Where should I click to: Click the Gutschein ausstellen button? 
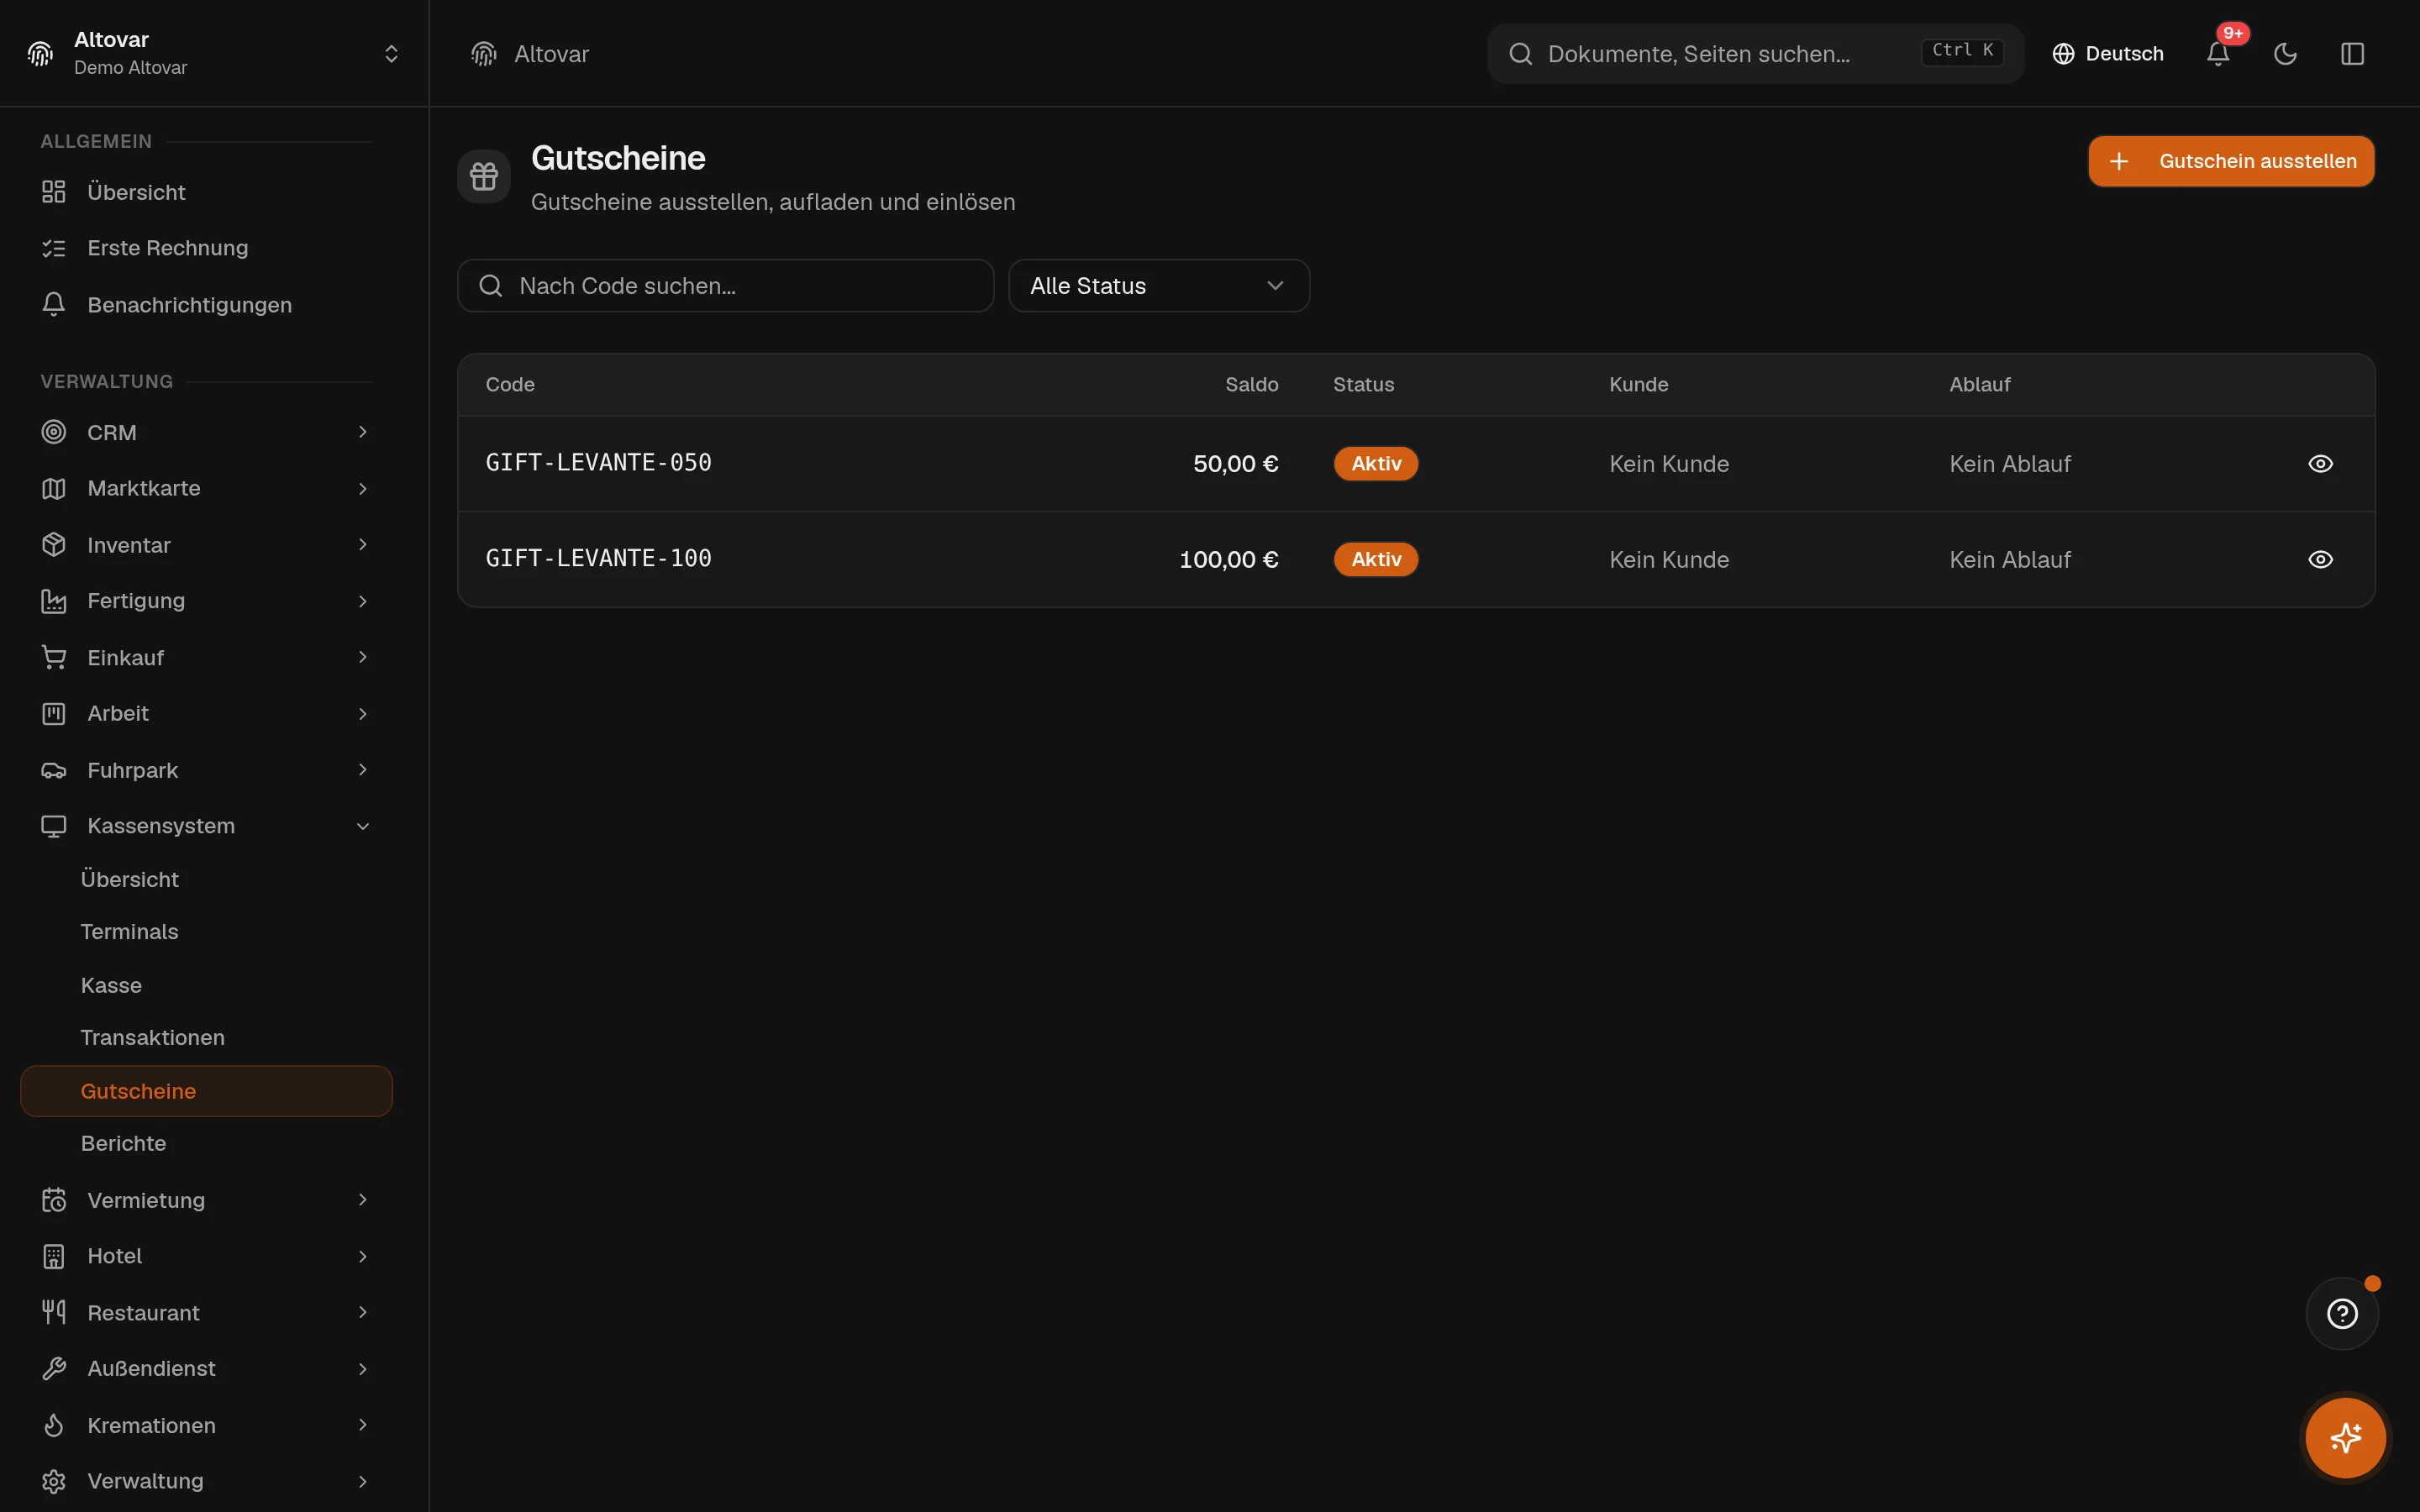tap(2231, 161)
